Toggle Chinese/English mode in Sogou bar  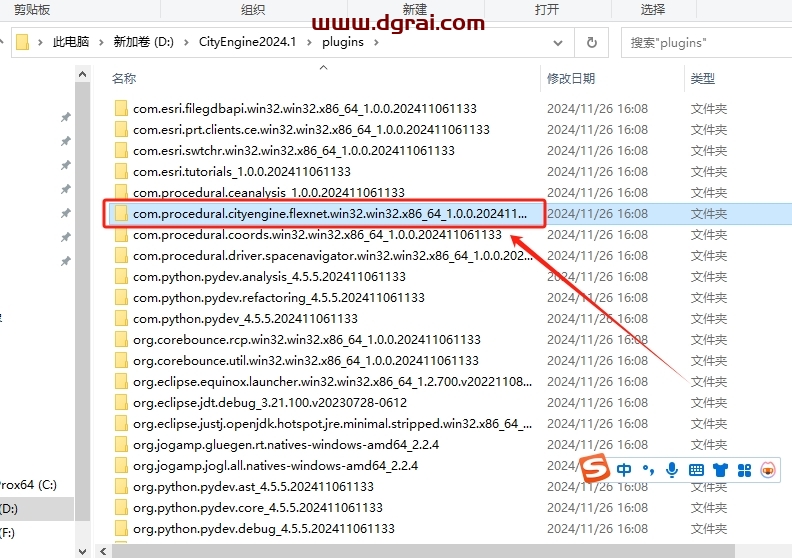(624, 469)
